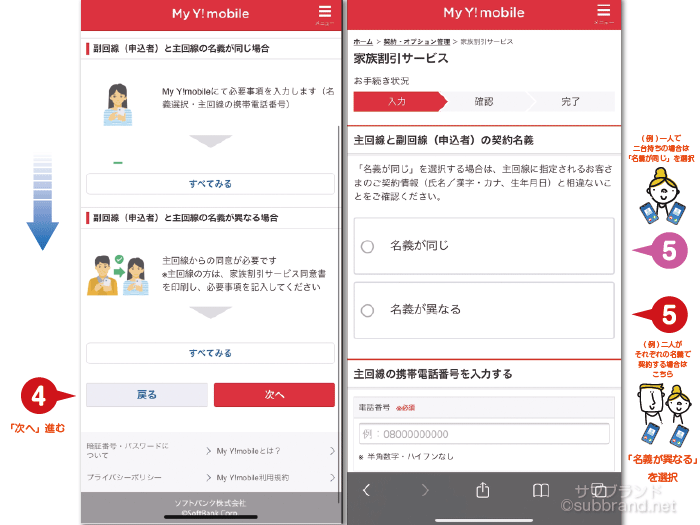This screenshot has width=700, height=525.
Task: Click the 入力 progress step
Action: click(x=398, y=101)
